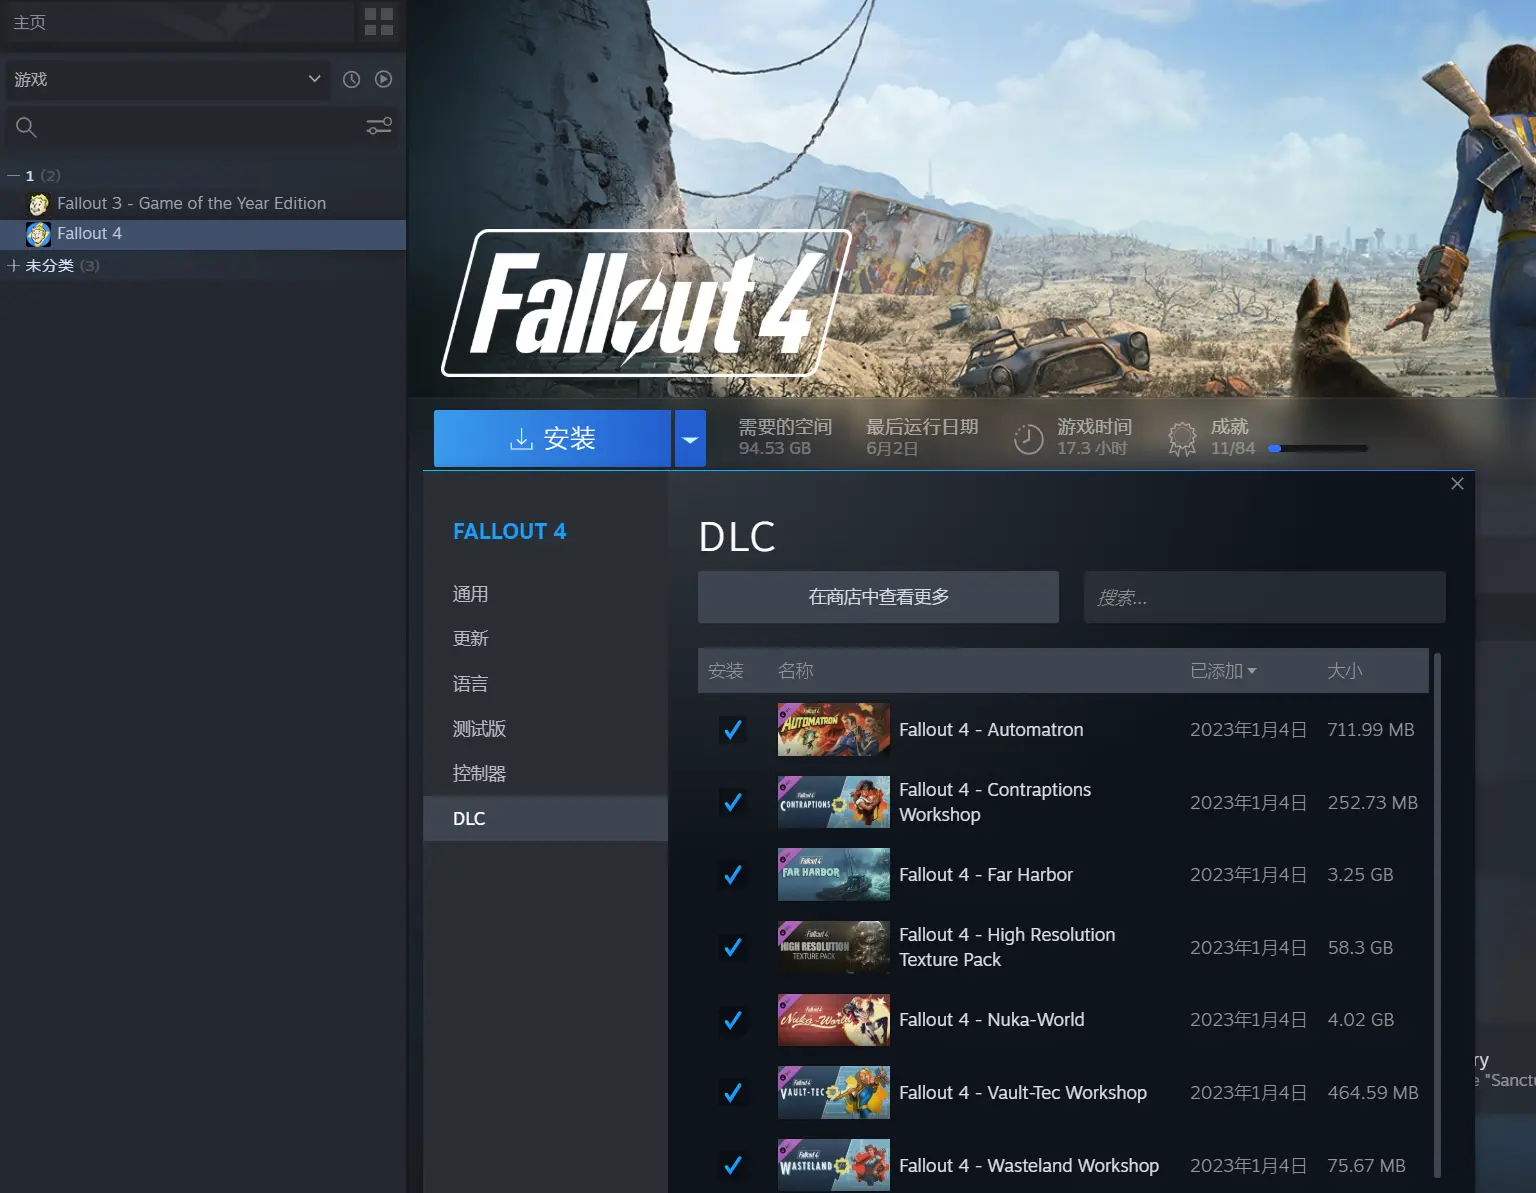Click the 最后运行日期 6月2日 text
The image size is (1536, 1193).
coord(922,438)
